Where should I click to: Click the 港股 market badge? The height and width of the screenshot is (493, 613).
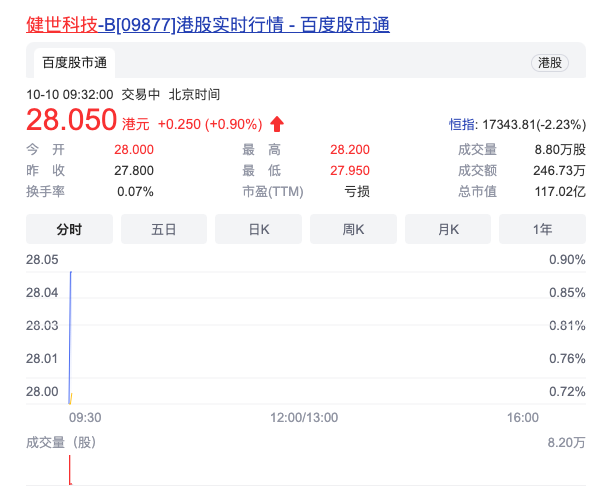point(550,63)
